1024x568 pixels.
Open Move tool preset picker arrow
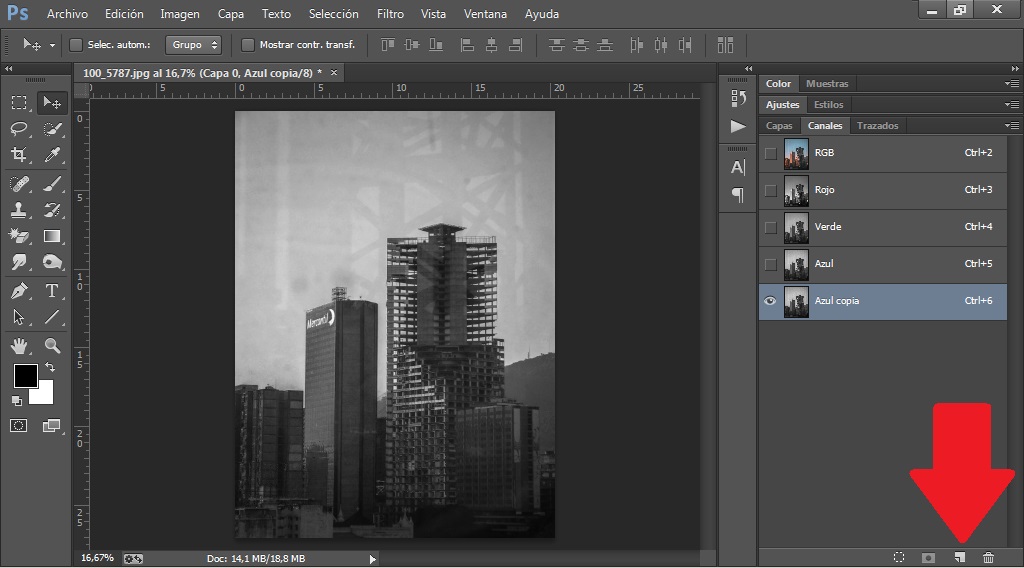click(x=52, y=45)
